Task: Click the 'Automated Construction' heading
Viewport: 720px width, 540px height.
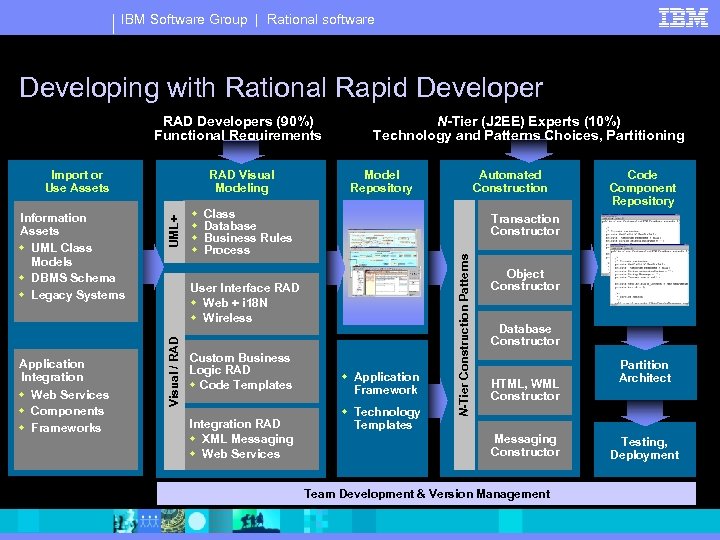Action: click(510, 181)
